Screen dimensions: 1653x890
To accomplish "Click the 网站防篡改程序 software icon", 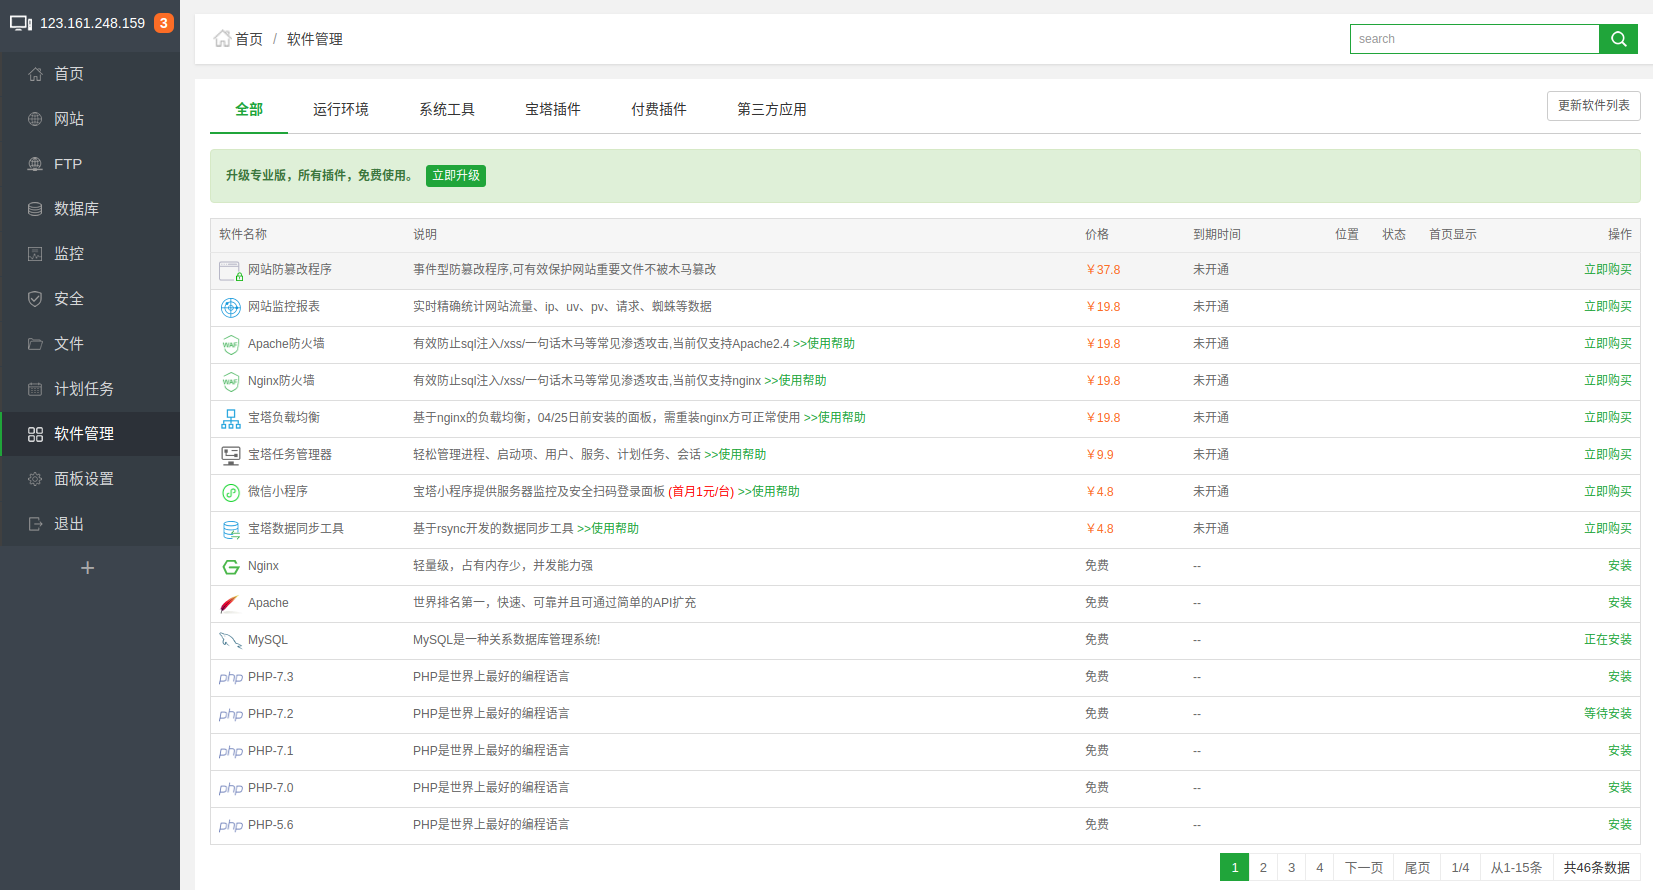I will [231, 271].
